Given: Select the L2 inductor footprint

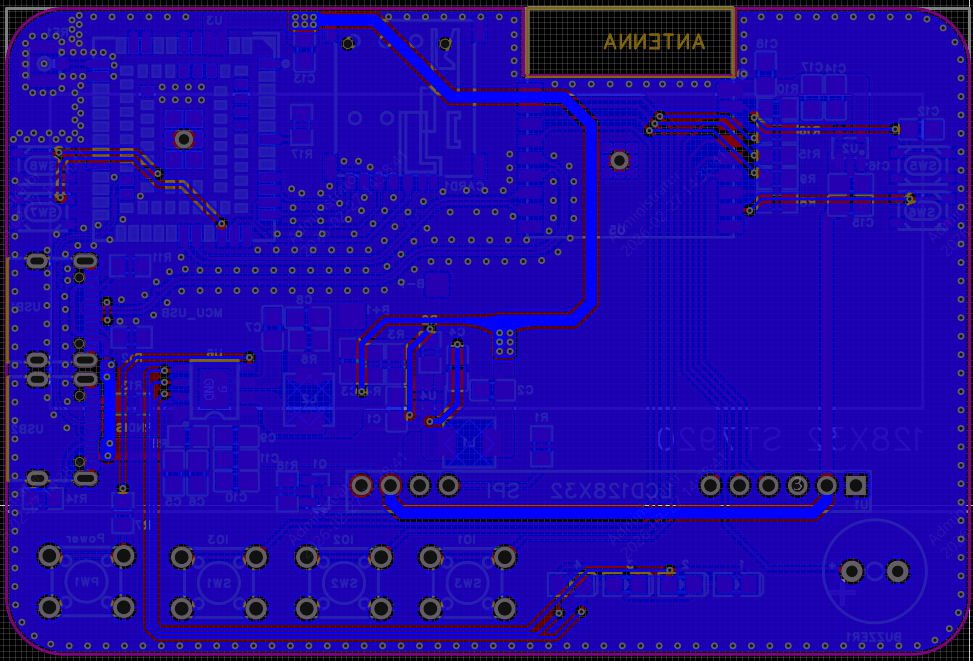Looking at the screenshot, I should 309,397.
